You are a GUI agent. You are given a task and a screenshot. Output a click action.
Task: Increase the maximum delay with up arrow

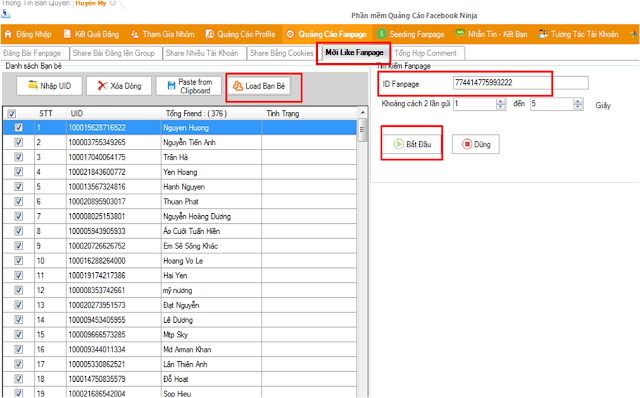[578, 101]
